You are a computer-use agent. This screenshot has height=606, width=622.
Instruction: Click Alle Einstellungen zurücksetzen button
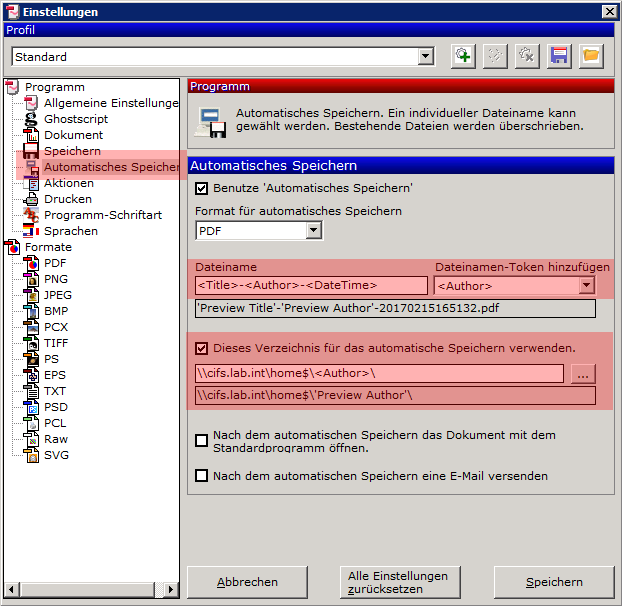click(400, 582)
